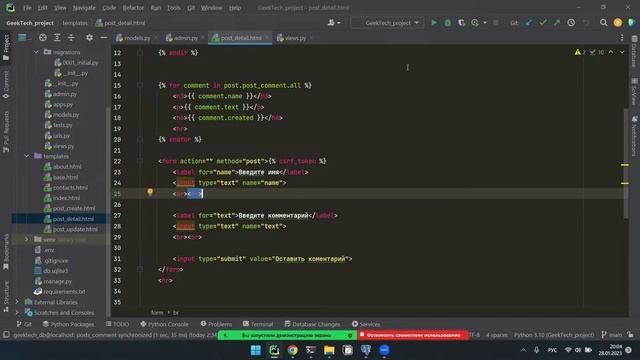Push commits with the Git arrow icon
This screenshot has width=640, height=360.
[x=557, y=23]
